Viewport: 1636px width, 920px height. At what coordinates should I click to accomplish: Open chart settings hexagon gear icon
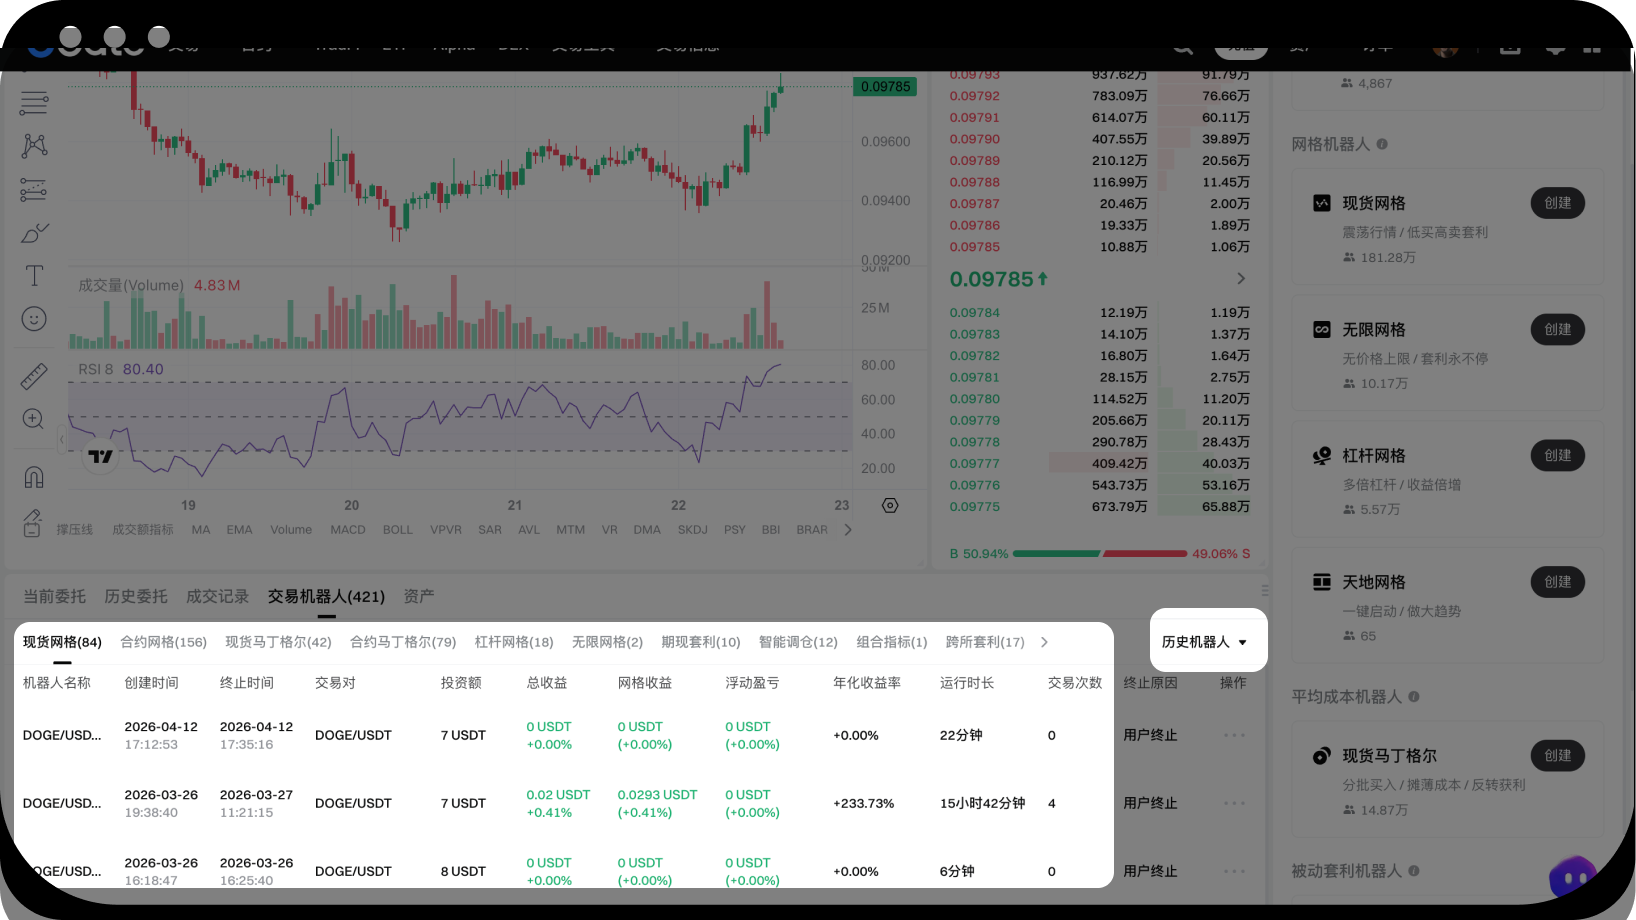pyautogui.click(x=890, y=506)
